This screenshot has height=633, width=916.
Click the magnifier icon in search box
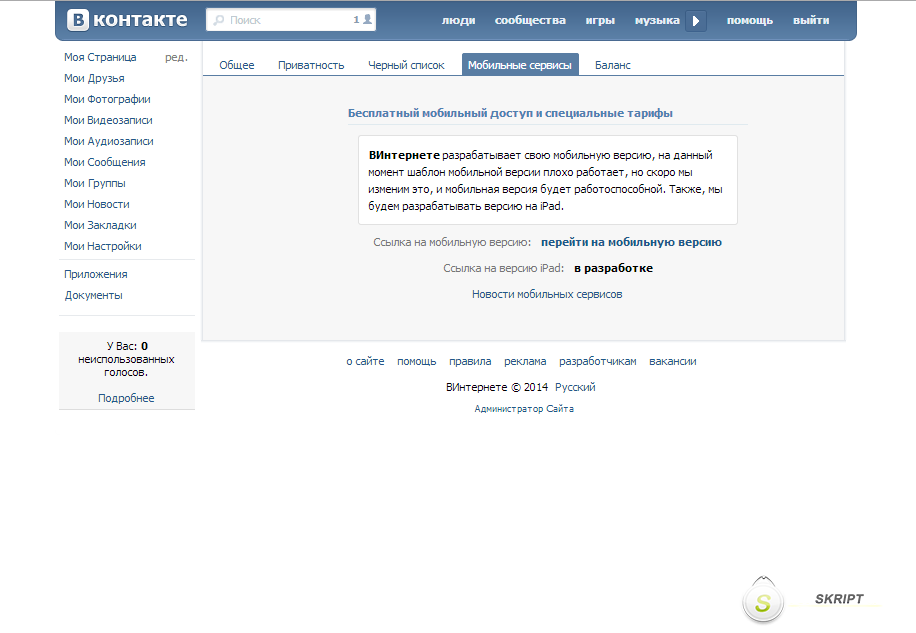(218, 20)
